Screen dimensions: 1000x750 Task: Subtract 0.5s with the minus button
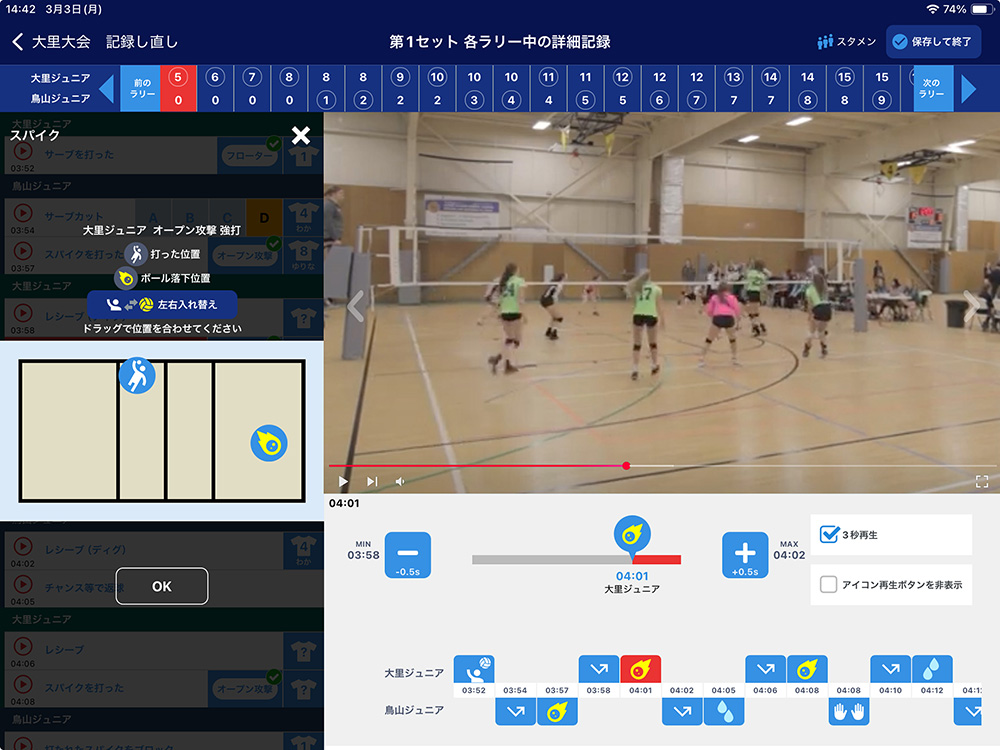408,554
